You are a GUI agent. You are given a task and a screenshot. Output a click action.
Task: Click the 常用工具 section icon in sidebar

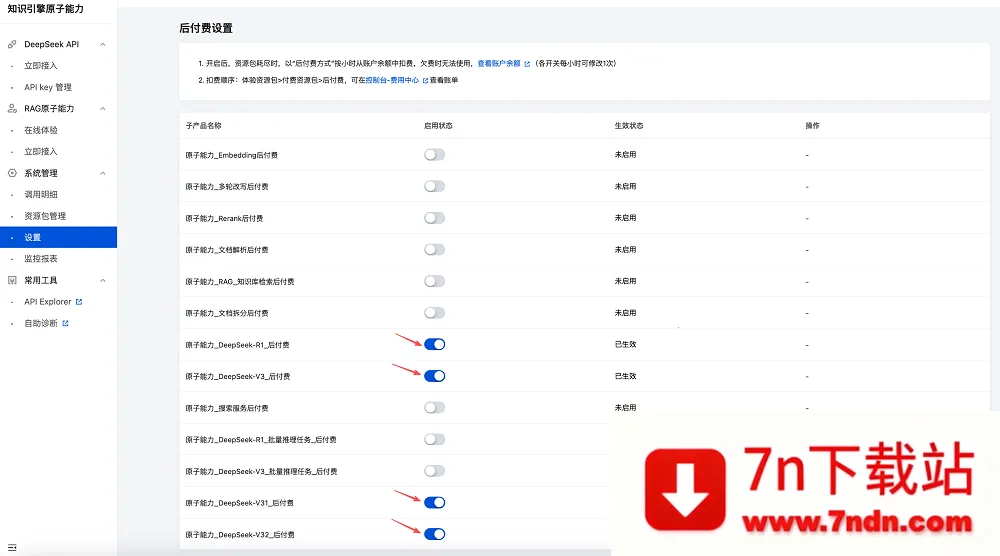[12, 280]
